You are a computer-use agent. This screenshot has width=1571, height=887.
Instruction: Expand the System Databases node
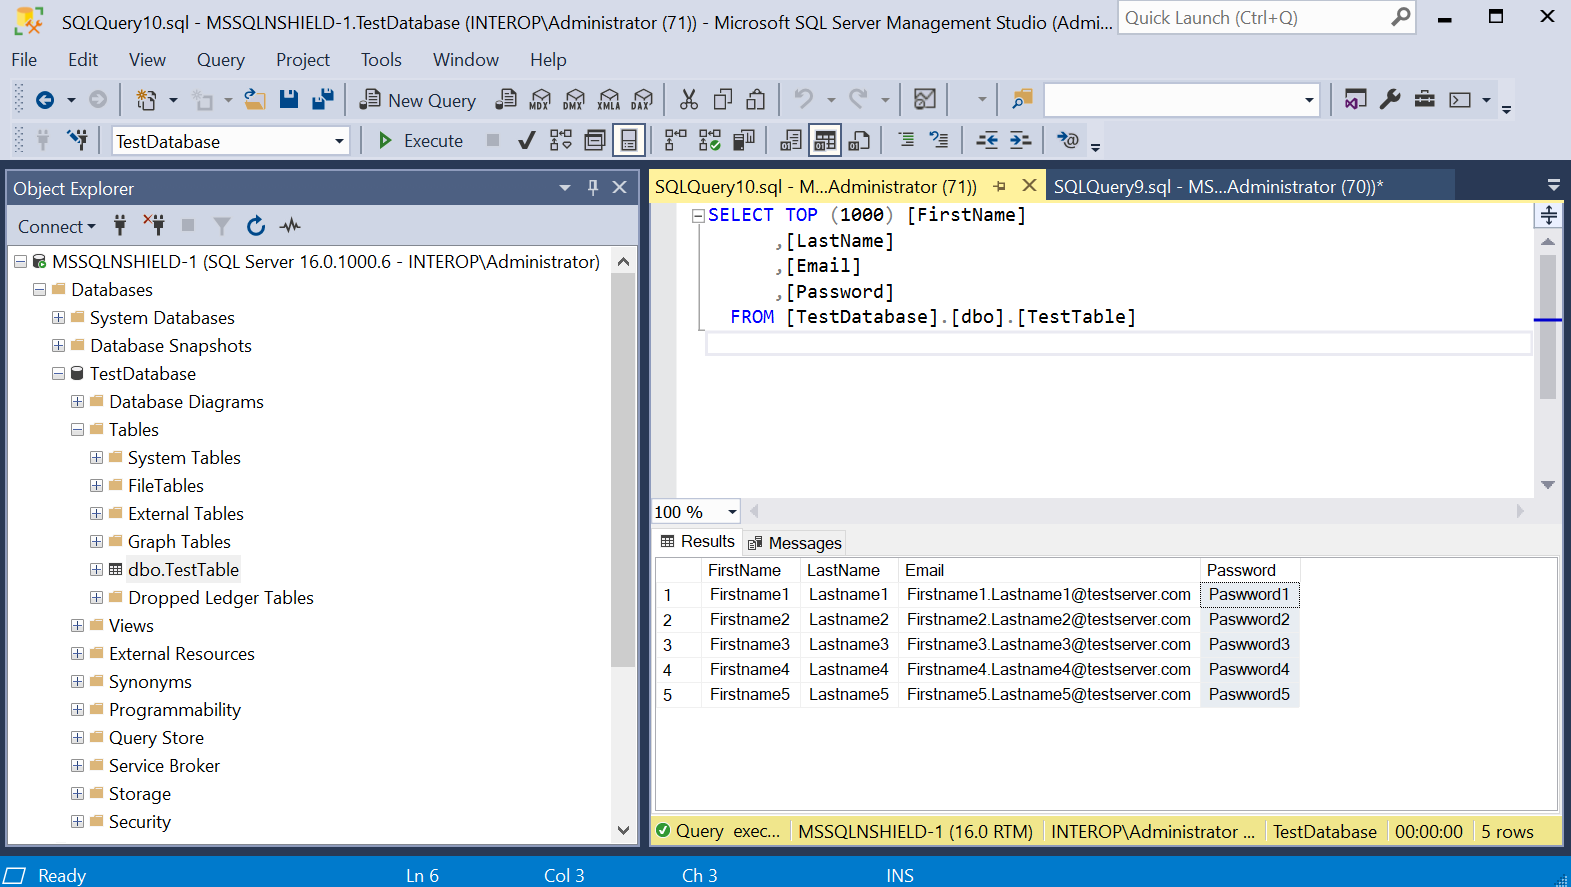[x=58, y=318]
